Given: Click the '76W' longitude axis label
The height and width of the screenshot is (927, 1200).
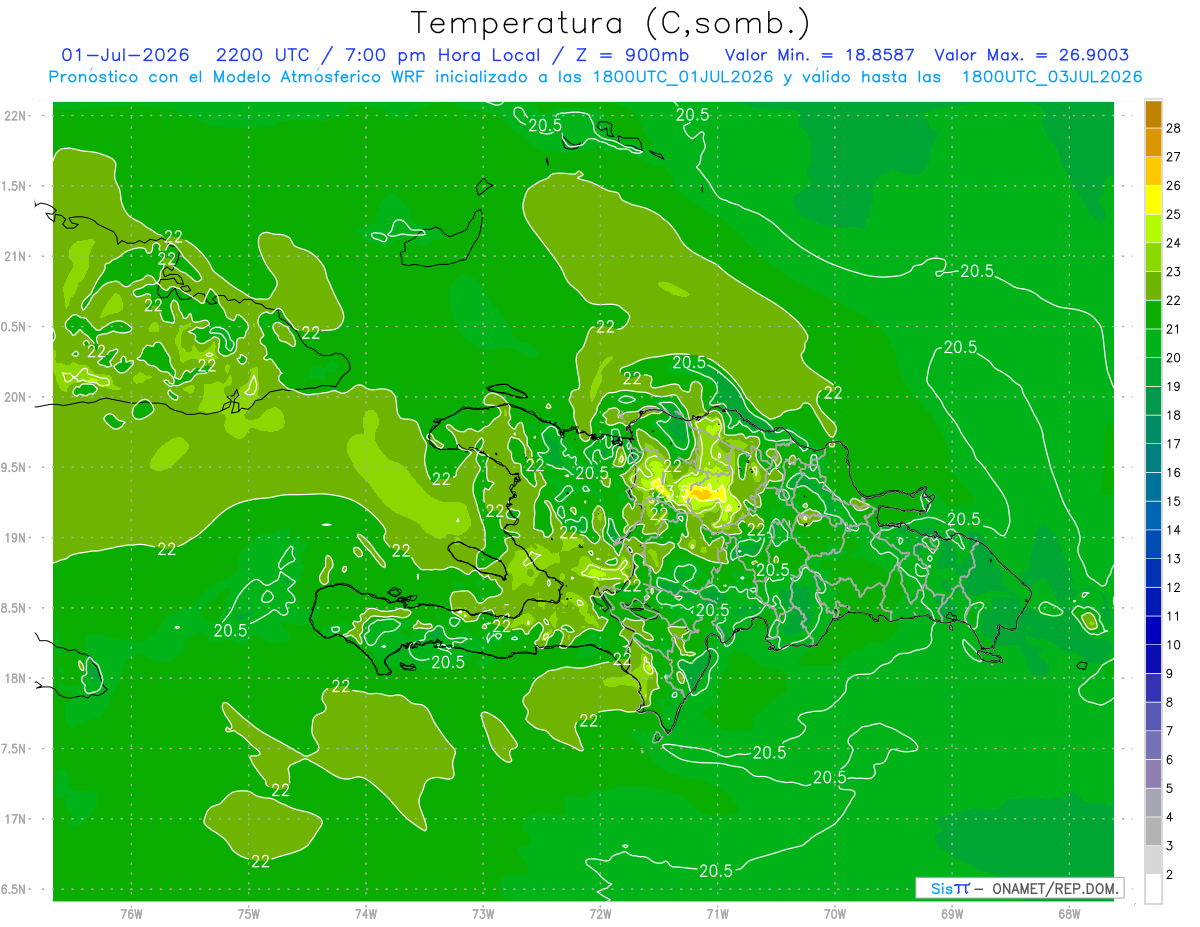Looking at the screenshot, I should (131, 913).
